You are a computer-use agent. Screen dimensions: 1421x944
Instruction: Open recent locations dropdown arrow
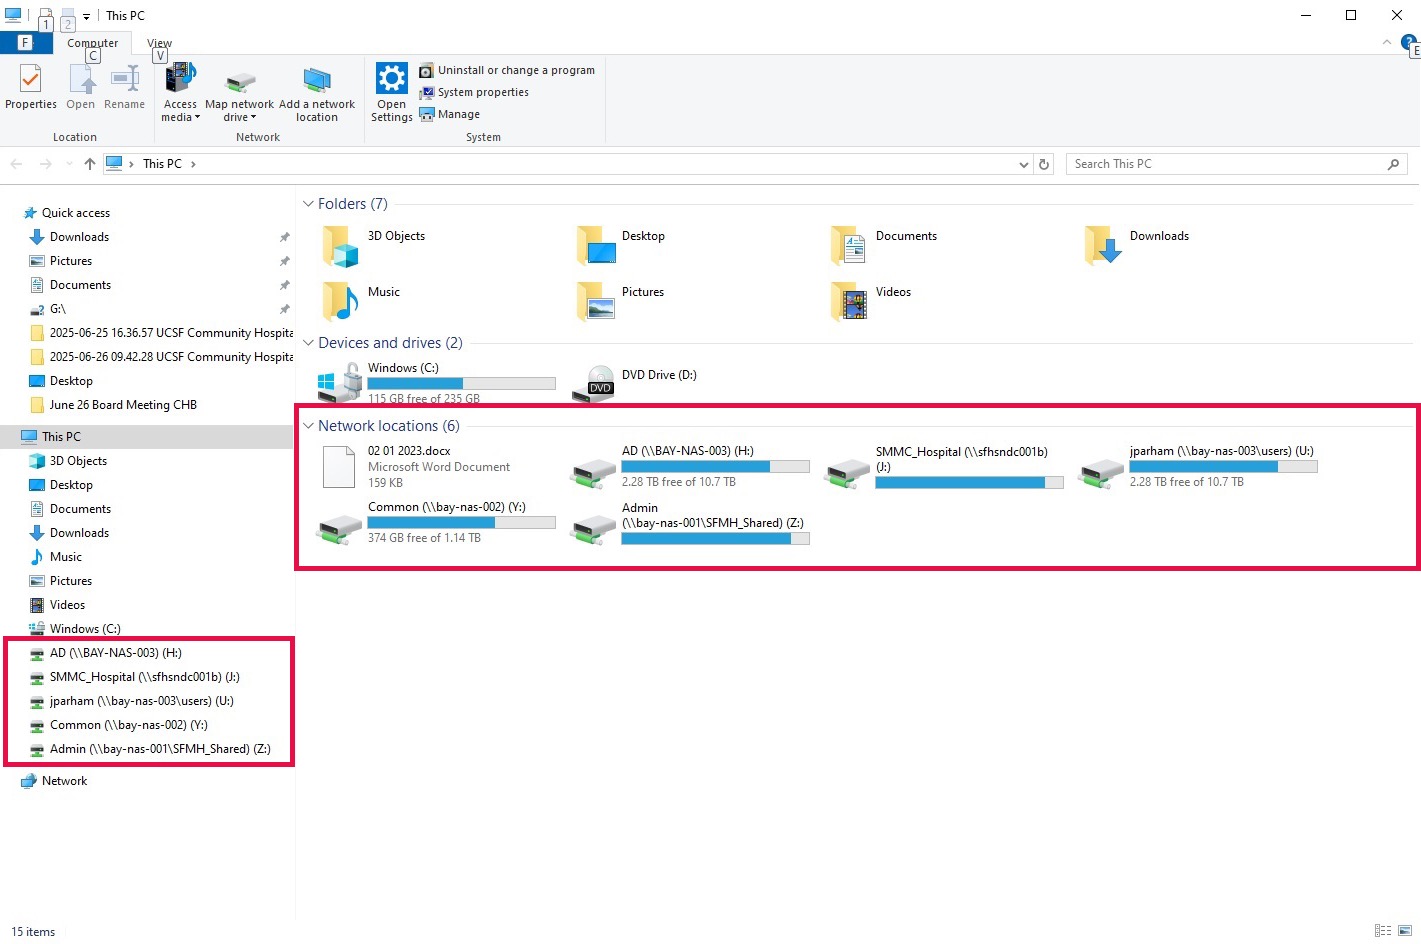pyautogui.click(x=69, y=164)
